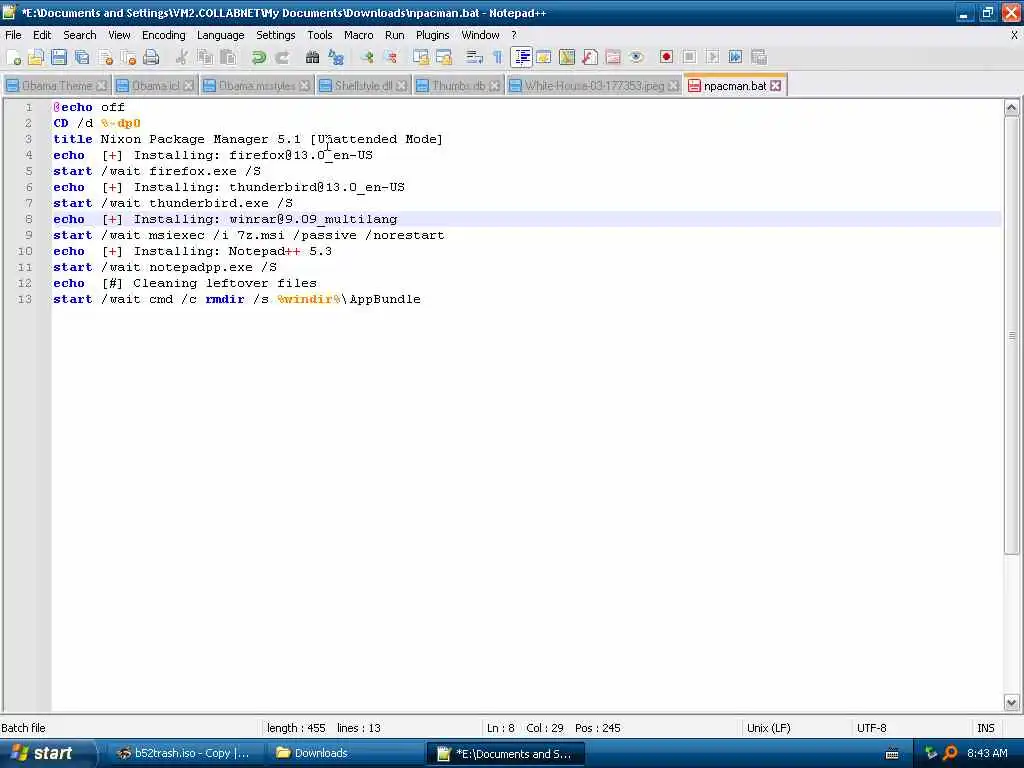Click the Paste clipboard icon
Screen dimensions: 1024x768
click(x=228, y=57)
